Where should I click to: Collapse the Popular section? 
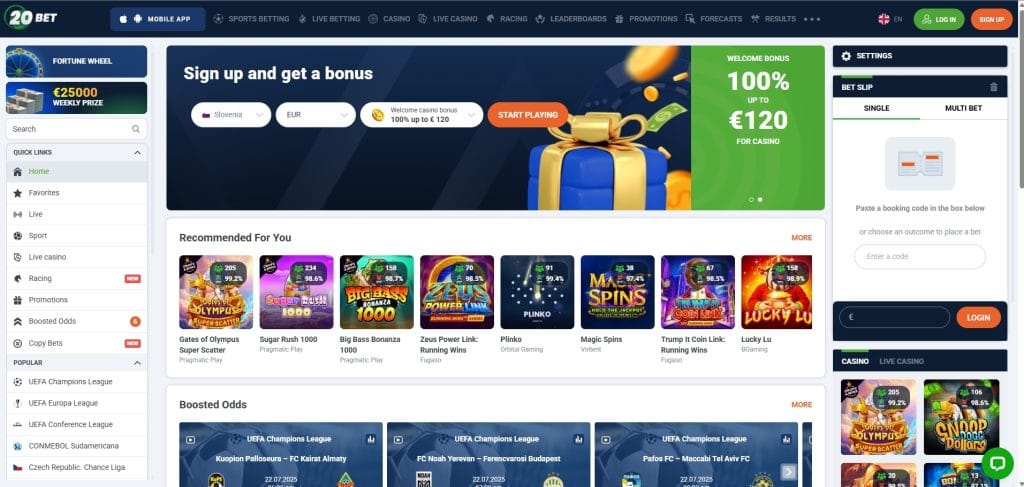(137, 363)
